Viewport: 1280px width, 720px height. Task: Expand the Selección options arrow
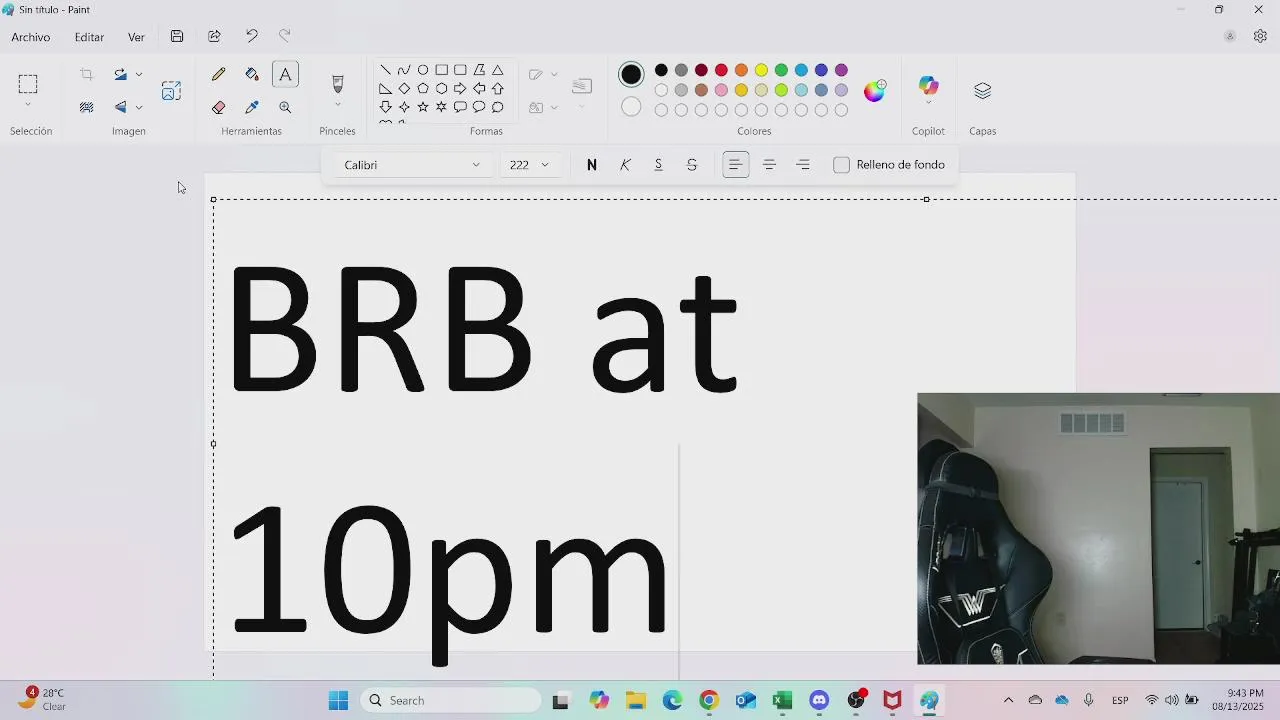pyautogui.click(x=28, y=105)
